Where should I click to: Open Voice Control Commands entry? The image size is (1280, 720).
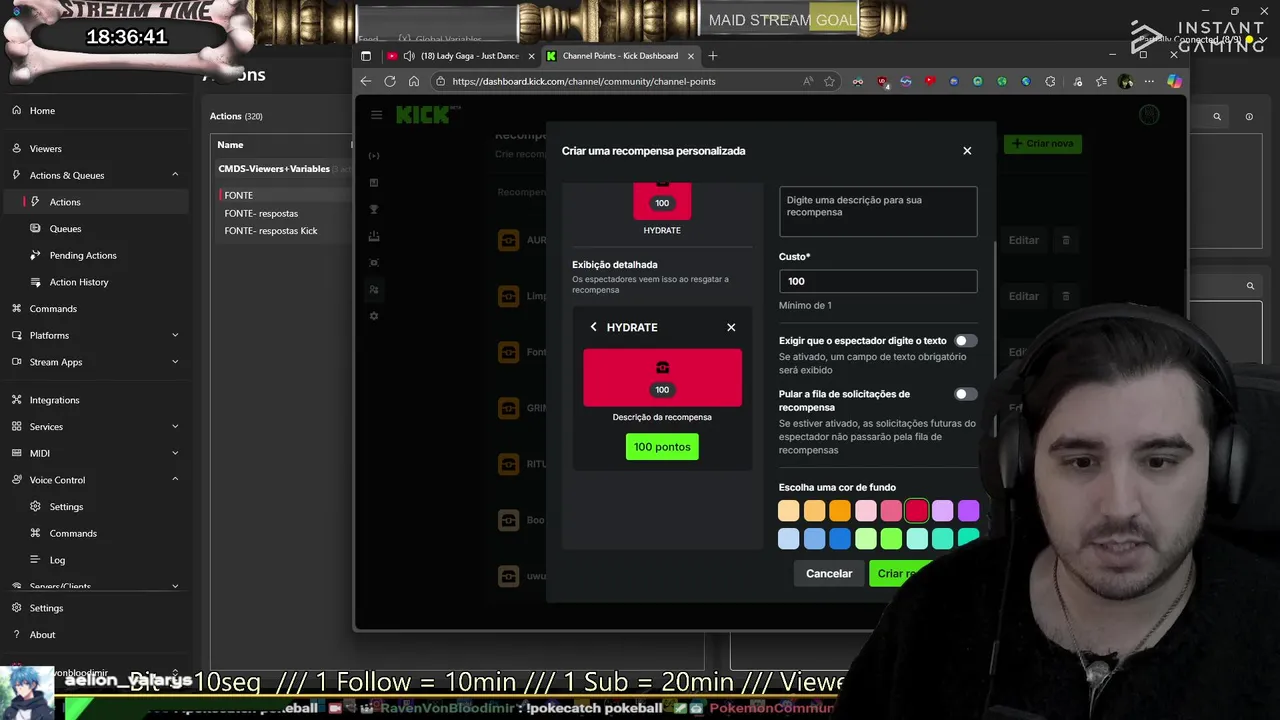point(73,533)
